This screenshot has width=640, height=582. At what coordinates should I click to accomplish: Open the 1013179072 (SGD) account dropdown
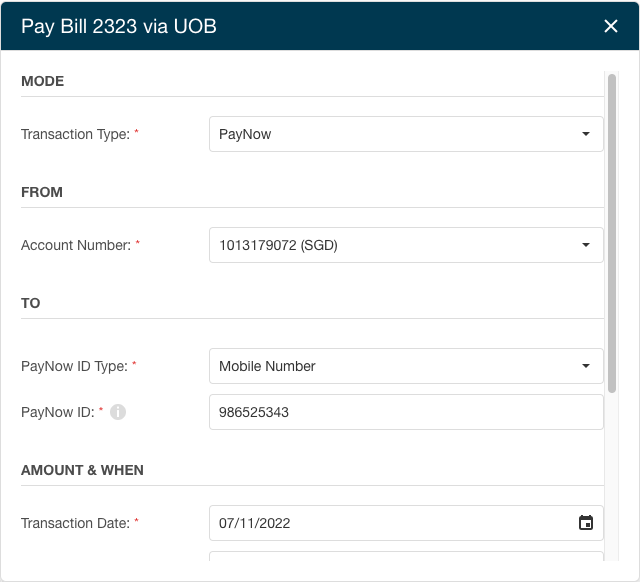pyautogui.click(x=406, y=245)
